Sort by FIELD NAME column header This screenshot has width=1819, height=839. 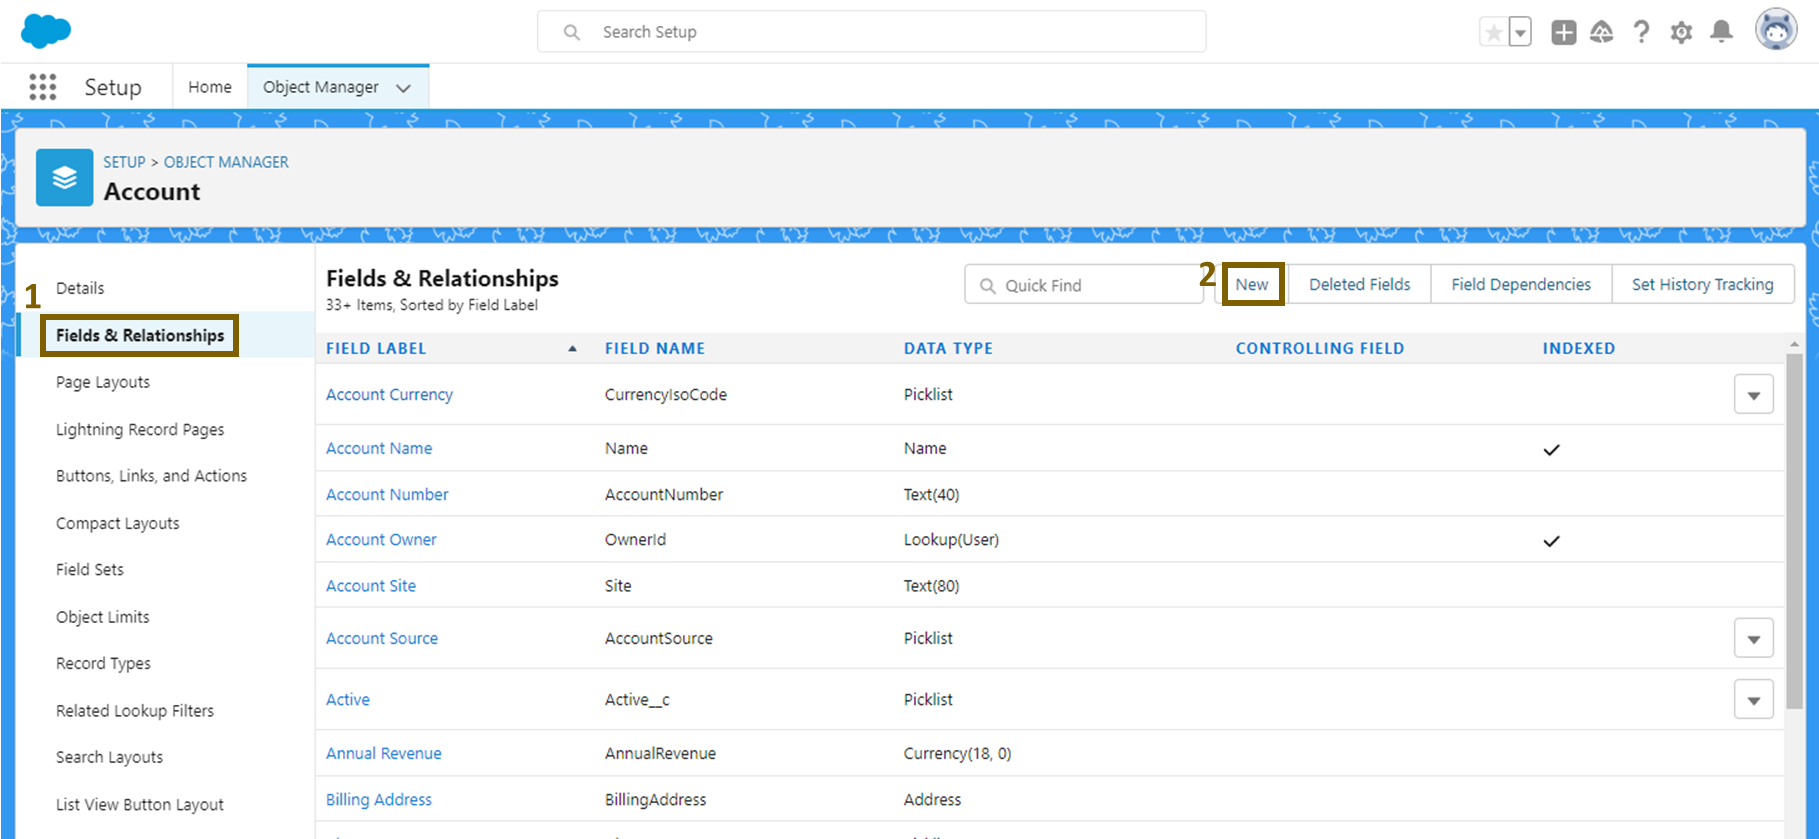pyautogui.click(x=655, y=348)
